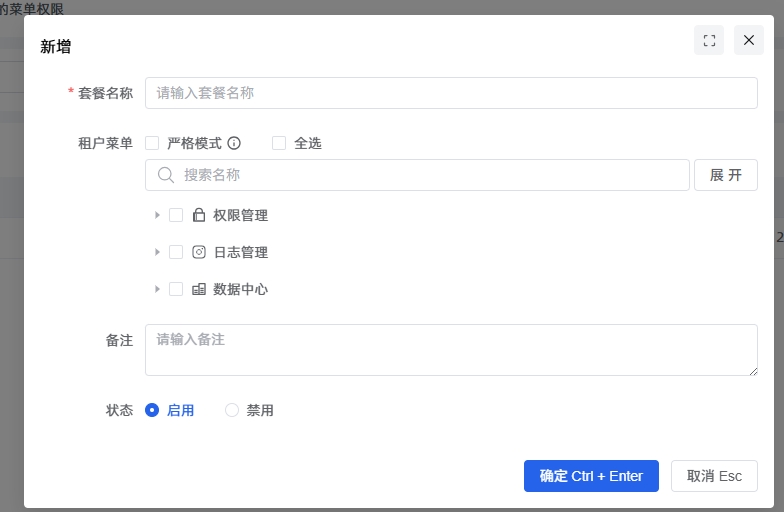Click the lock icon for 权限管理

pyautogui.click(x=199, y=215)
